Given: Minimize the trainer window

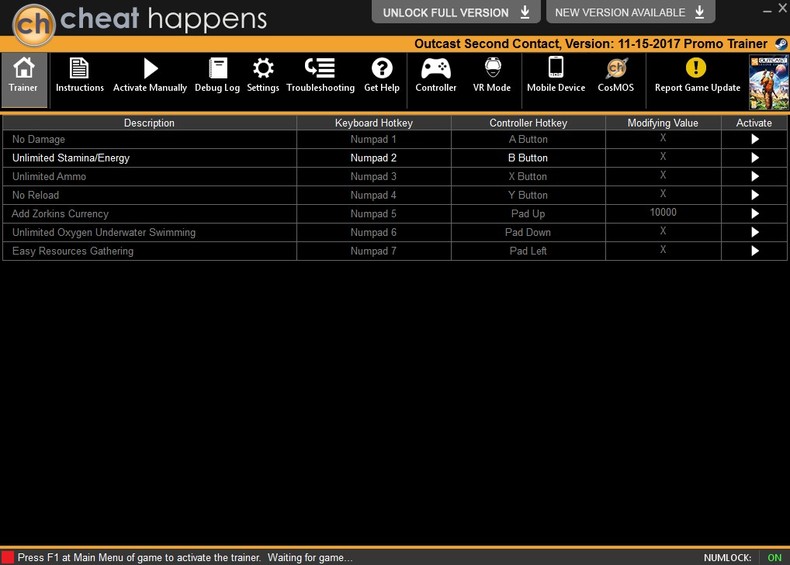Looking at the screenshot, I should click(767, 10).
